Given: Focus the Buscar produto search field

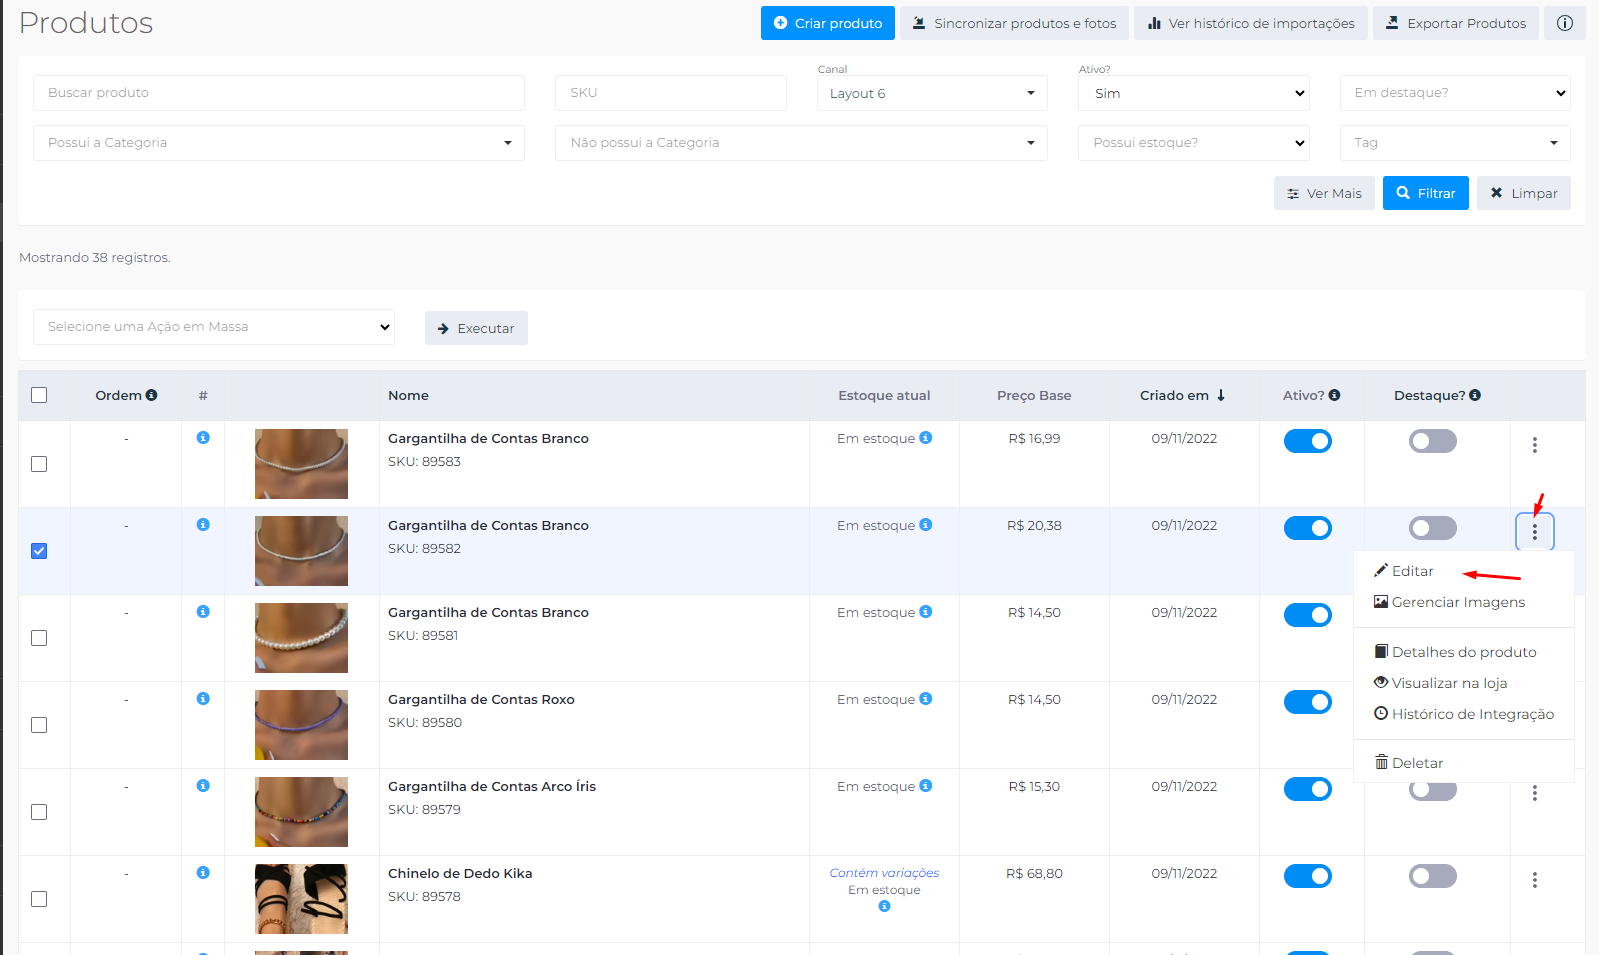Looking at the screenshot, I should coord(279,93).
